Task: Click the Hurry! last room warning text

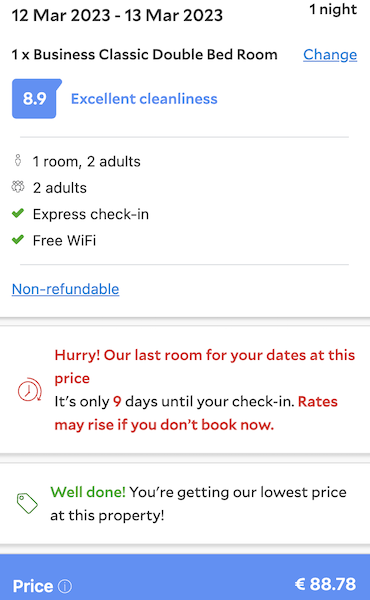Action: point(205,367)
